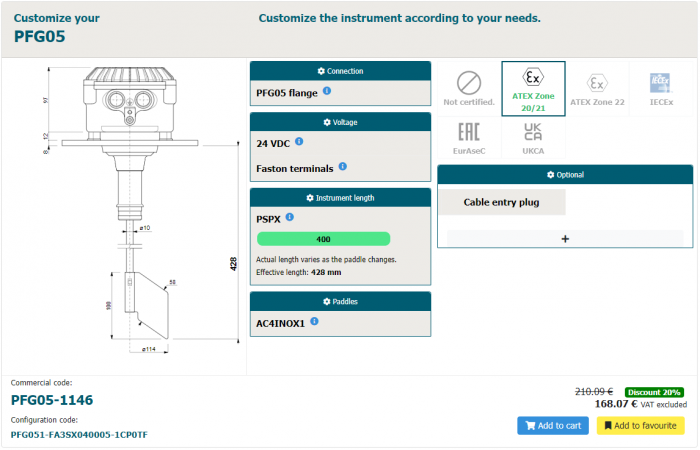
Task: Add the product to cart
Action: pyautogui.click(x=553, y=426)
